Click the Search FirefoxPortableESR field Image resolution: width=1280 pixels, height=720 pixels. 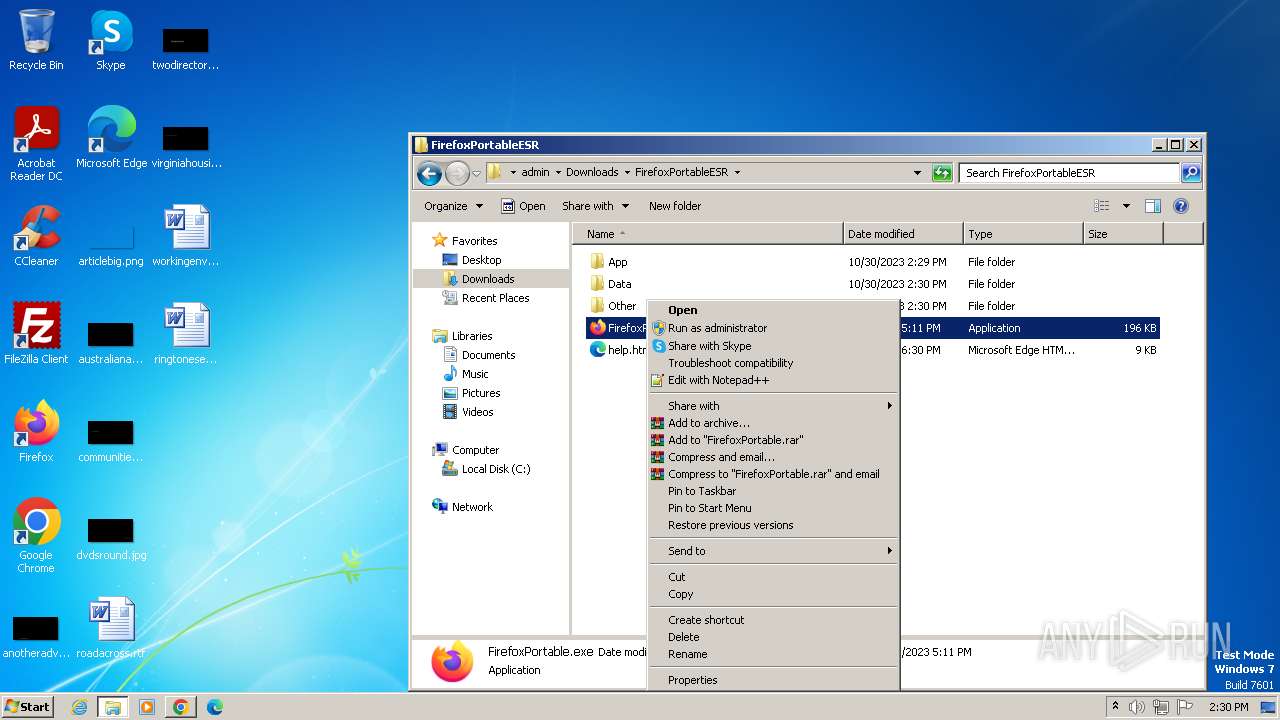coord(1069,173)
